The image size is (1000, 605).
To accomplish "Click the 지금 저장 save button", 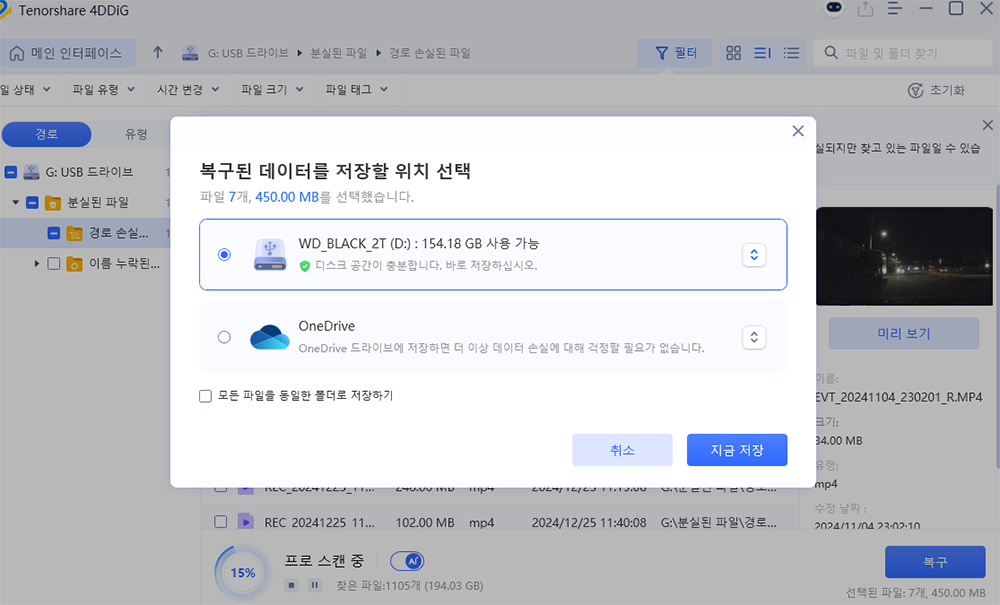I will 737,450.
